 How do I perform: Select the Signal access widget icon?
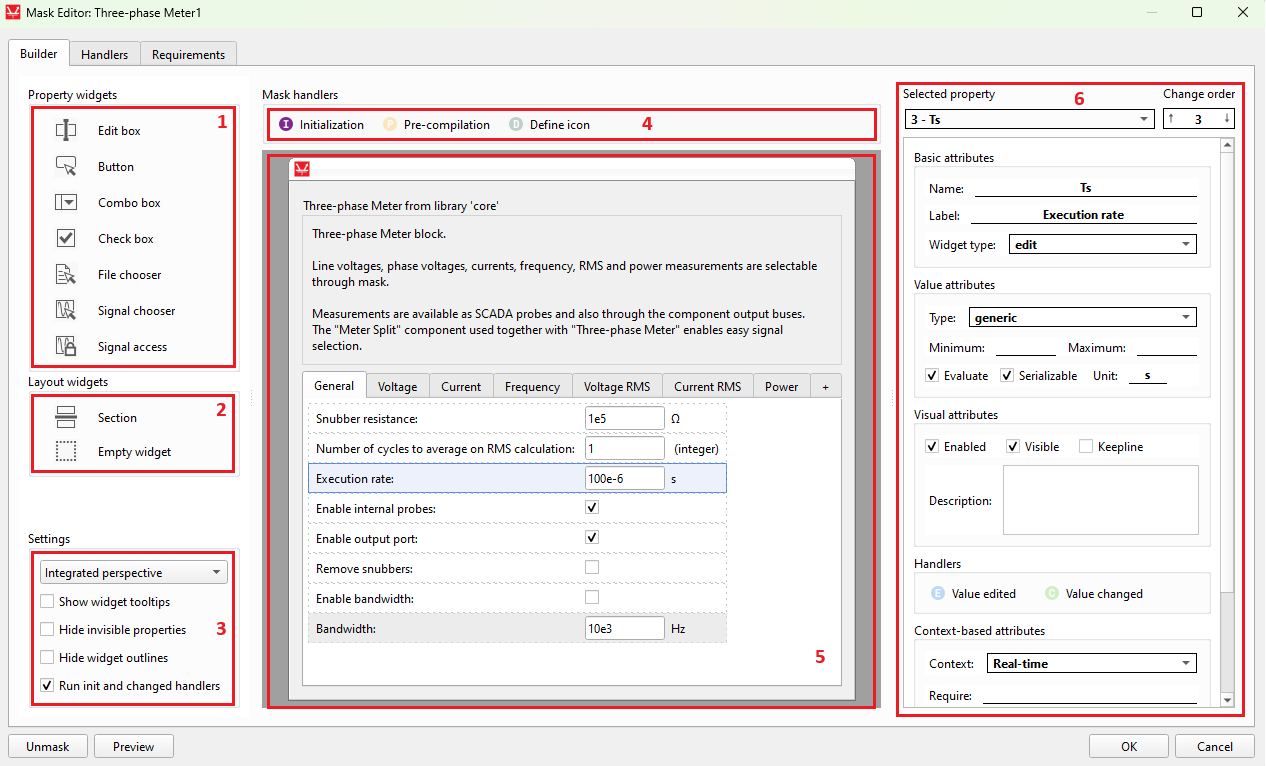tap(66, 347)
